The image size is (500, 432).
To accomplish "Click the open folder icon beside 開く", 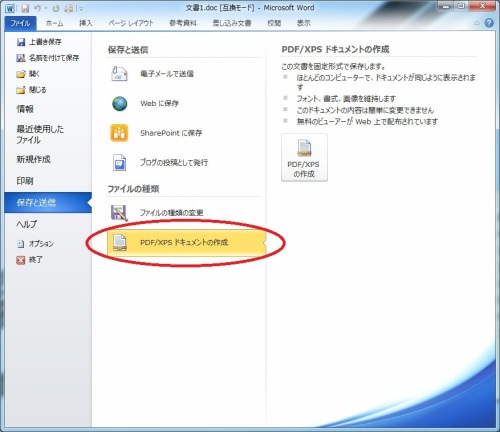I will click(21, 74).
